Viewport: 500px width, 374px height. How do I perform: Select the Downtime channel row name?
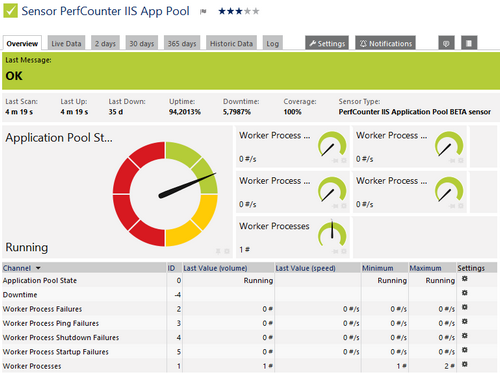20,295
